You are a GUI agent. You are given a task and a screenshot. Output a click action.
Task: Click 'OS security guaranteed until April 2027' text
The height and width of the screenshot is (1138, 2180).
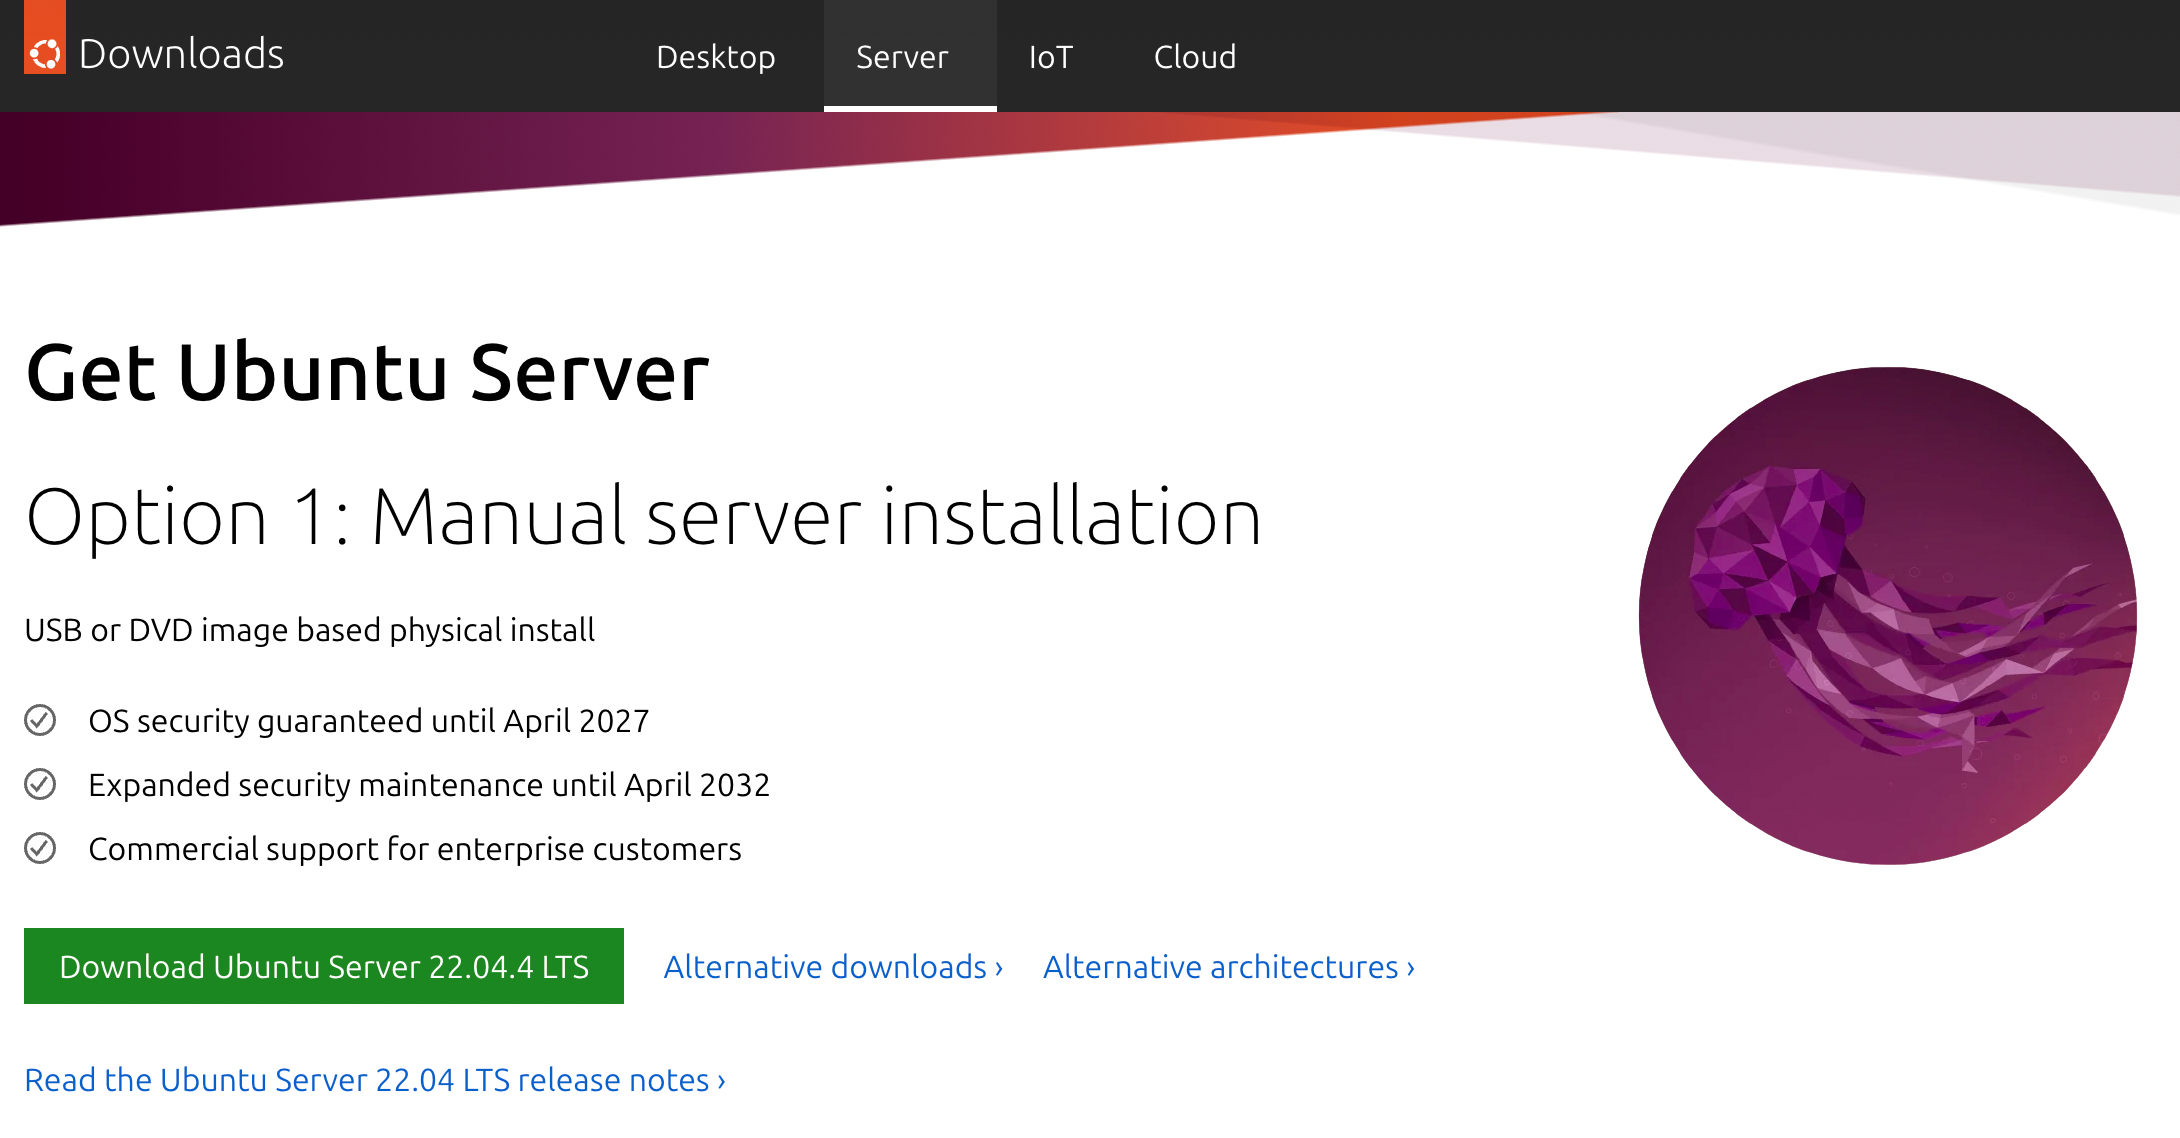369,721
